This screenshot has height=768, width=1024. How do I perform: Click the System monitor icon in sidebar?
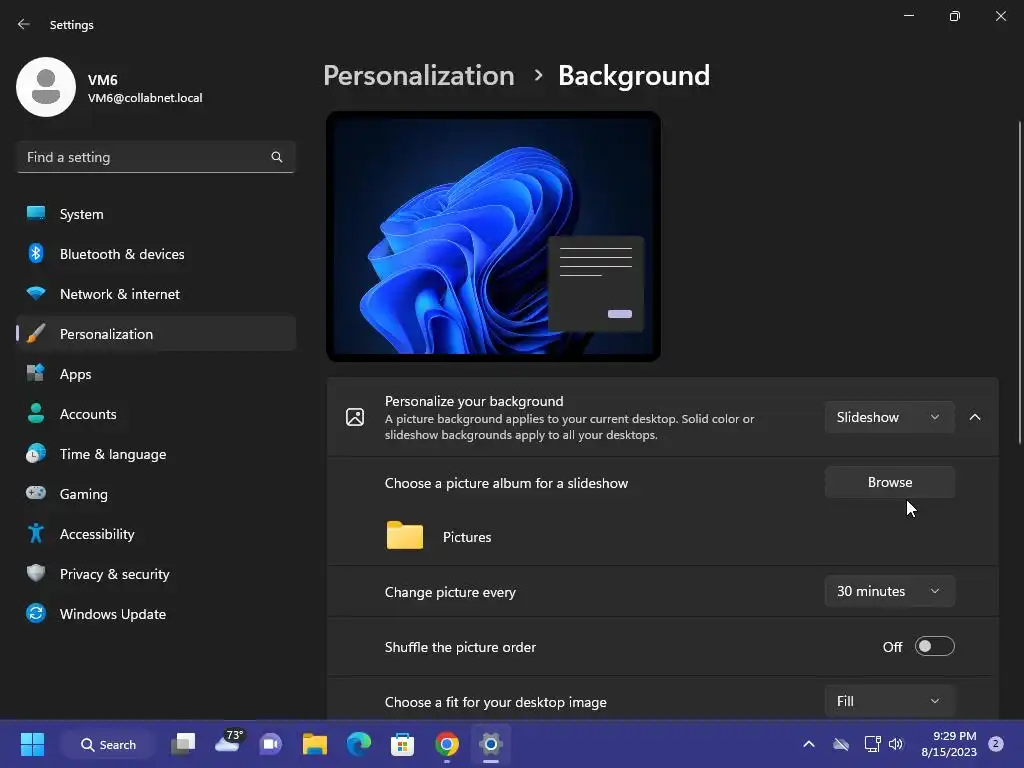pos(36,214)
